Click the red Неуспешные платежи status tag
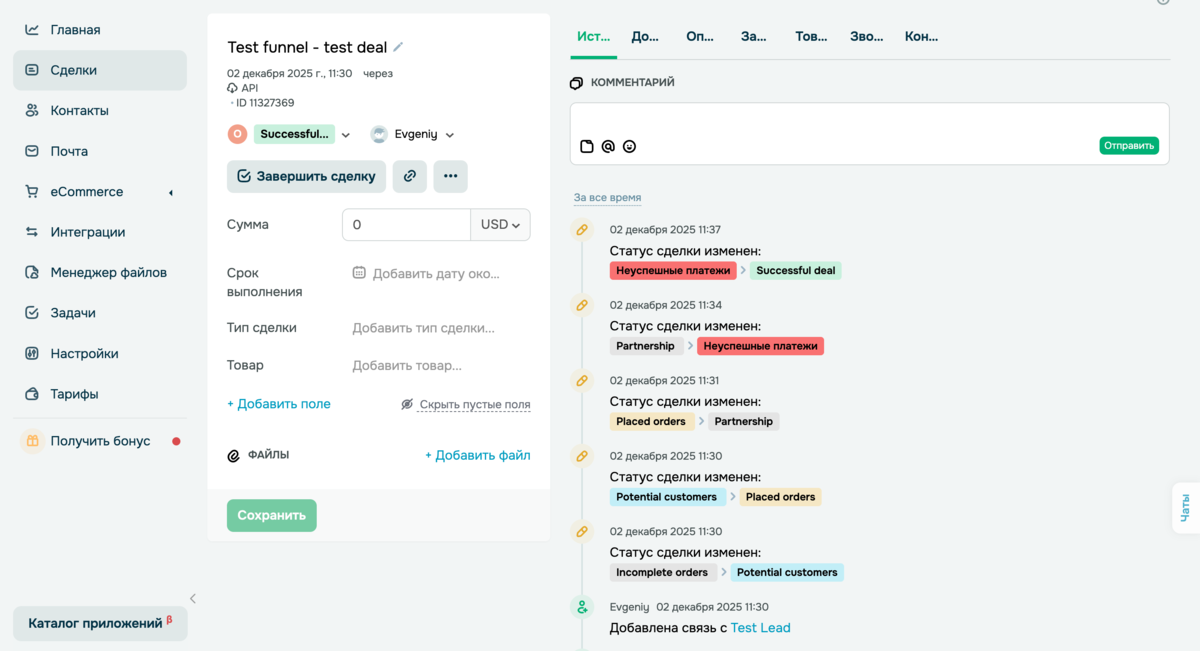 point(672,270)
